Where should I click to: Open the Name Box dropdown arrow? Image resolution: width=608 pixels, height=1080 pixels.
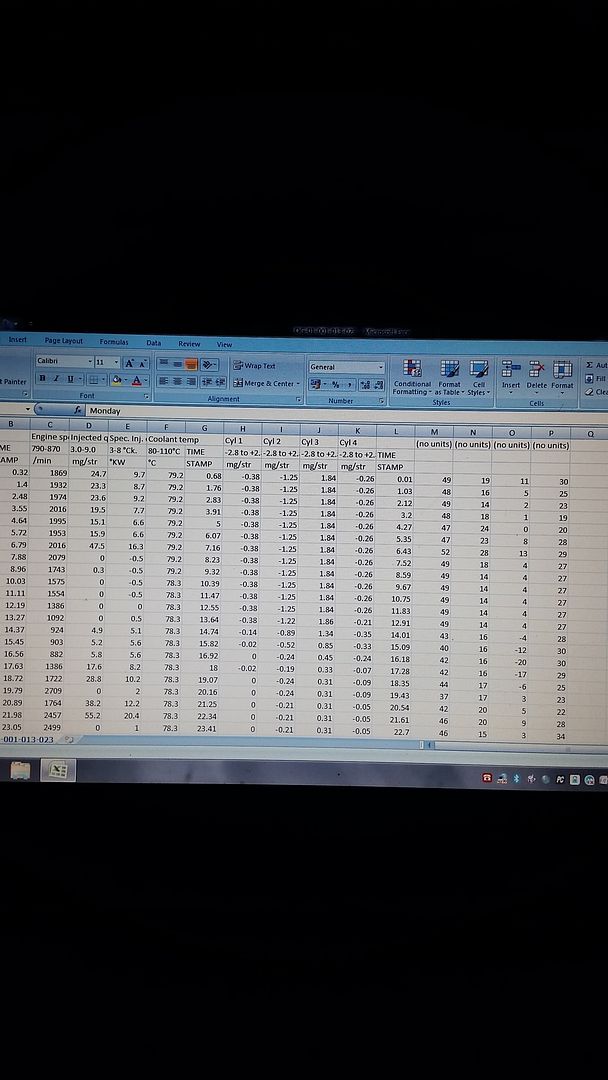(x=28, y=410)
